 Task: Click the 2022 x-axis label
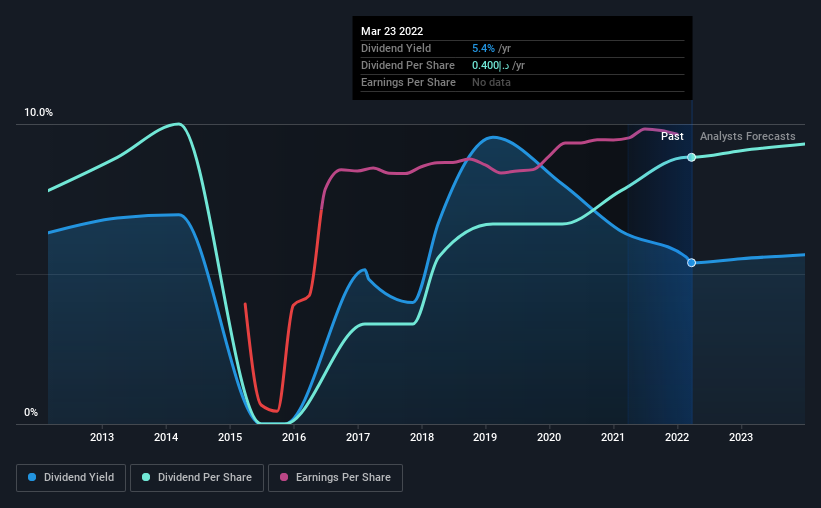tap(676, 437)
